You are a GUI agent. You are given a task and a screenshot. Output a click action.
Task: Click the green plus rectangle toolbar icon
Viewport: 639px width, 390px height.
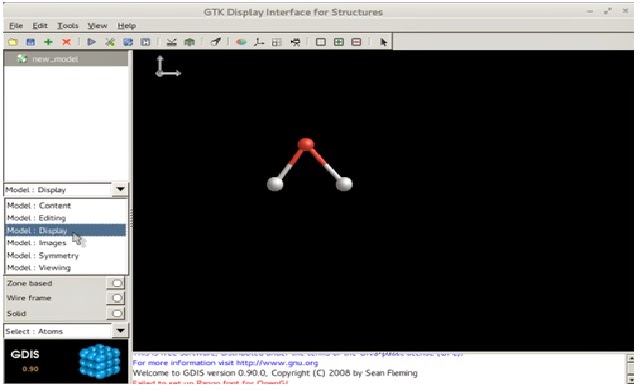(x=339, y=42)
